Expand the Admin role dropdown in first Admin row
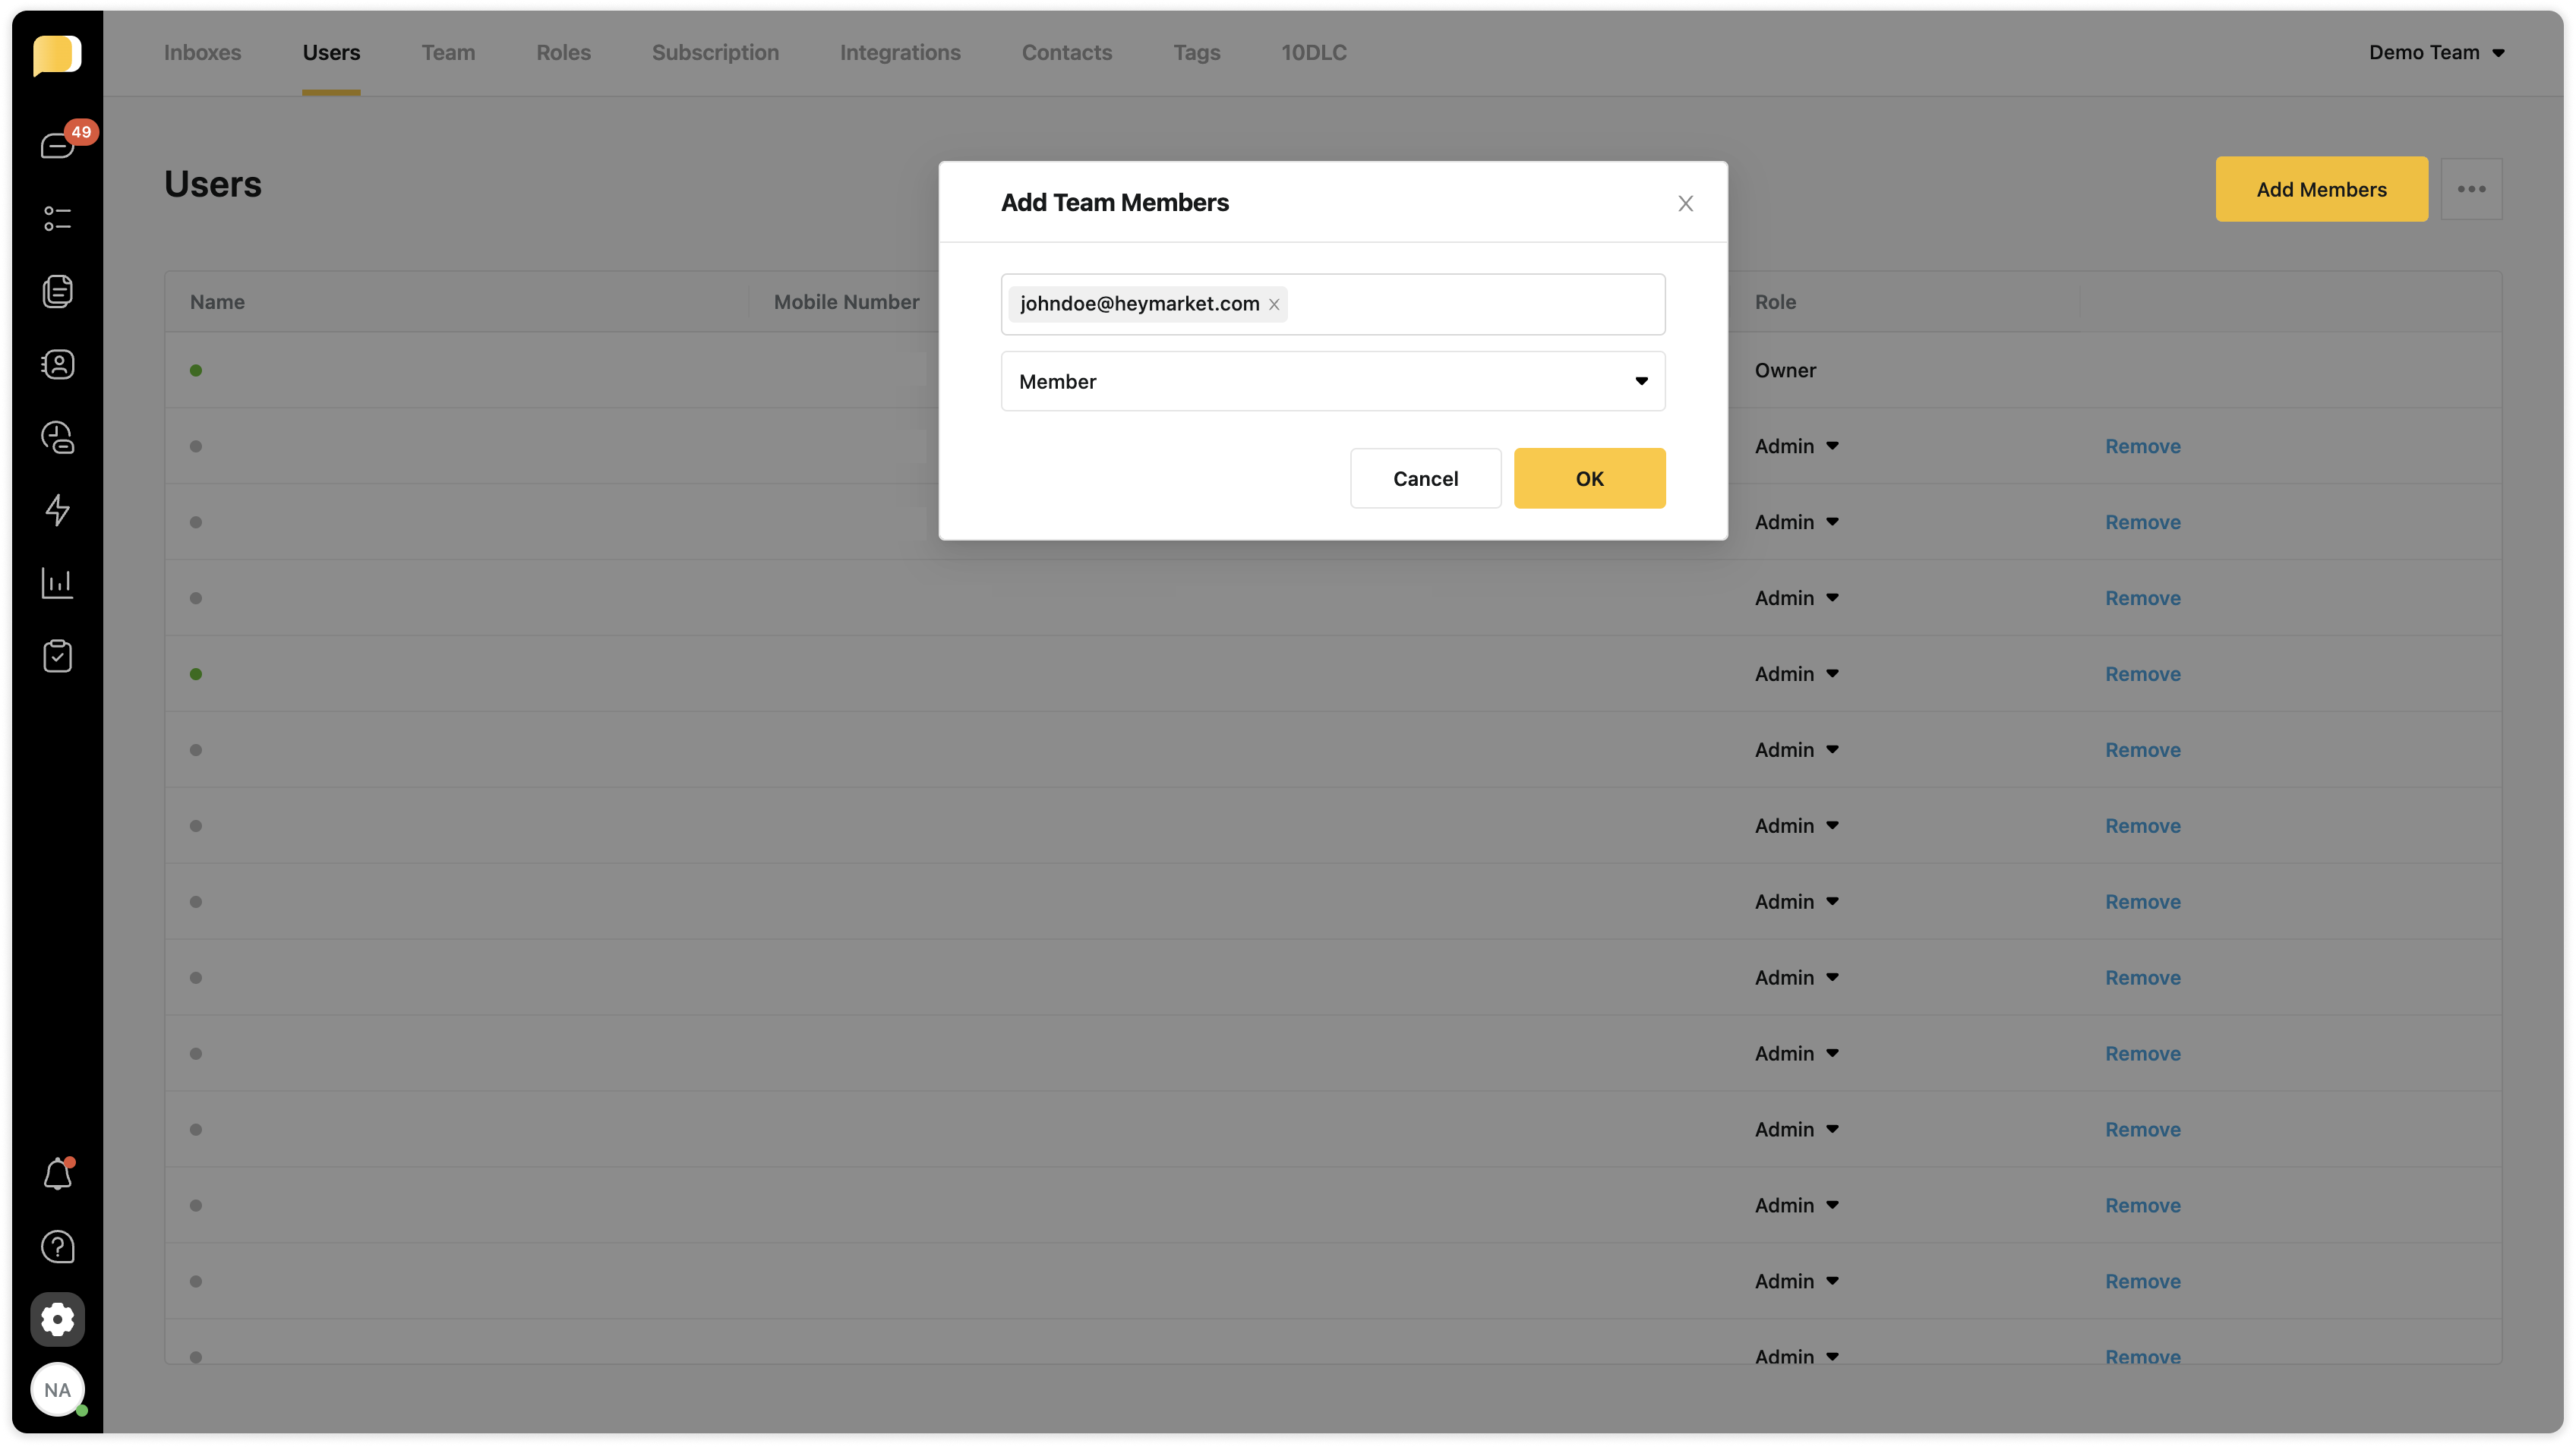This screenshot has height=1447, width=2576. click(1796, 446)
